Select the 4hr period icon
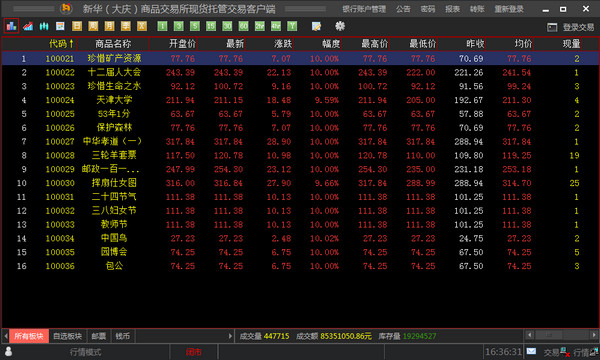600x360 pixels. point(276,26)
